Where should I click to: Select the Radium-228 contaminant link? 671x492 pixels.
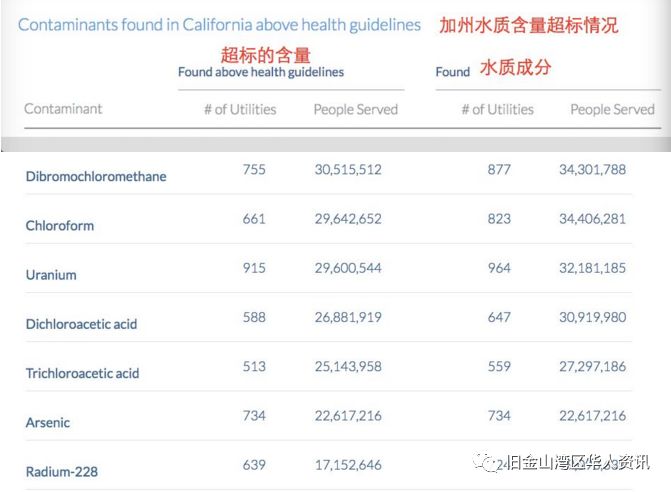click(62, 471)
